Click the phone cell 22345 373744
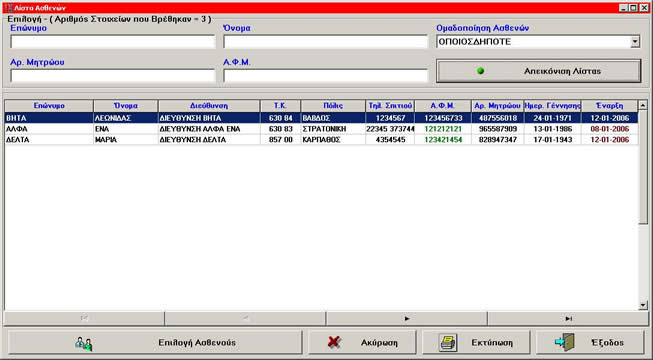The height and width of the screenshot is (360, 653). (x=390, y=129)
